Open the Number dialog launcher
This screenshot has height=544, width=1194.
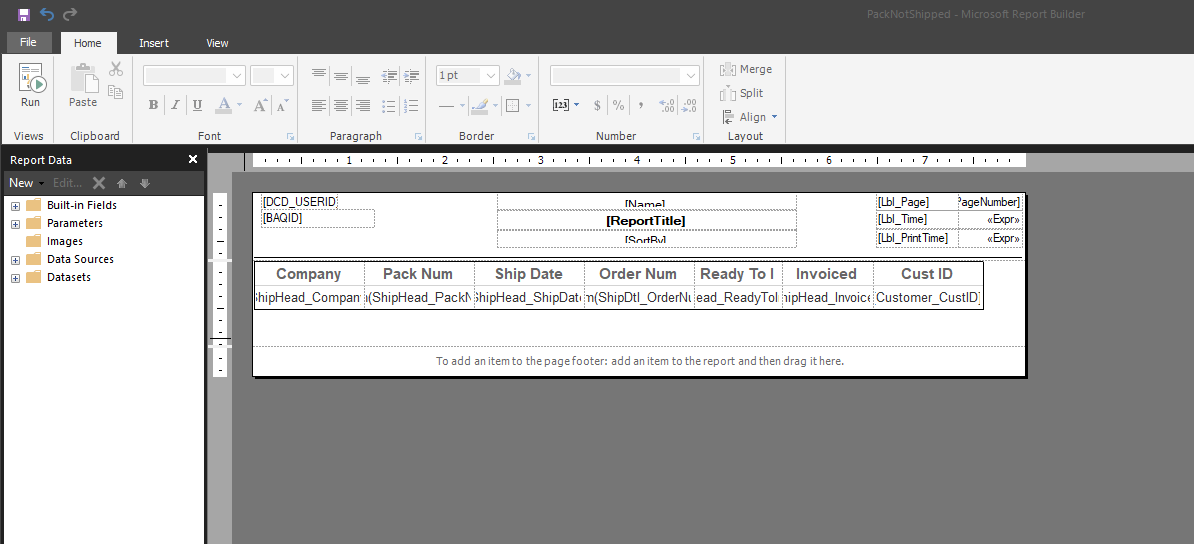click(697, 136)
